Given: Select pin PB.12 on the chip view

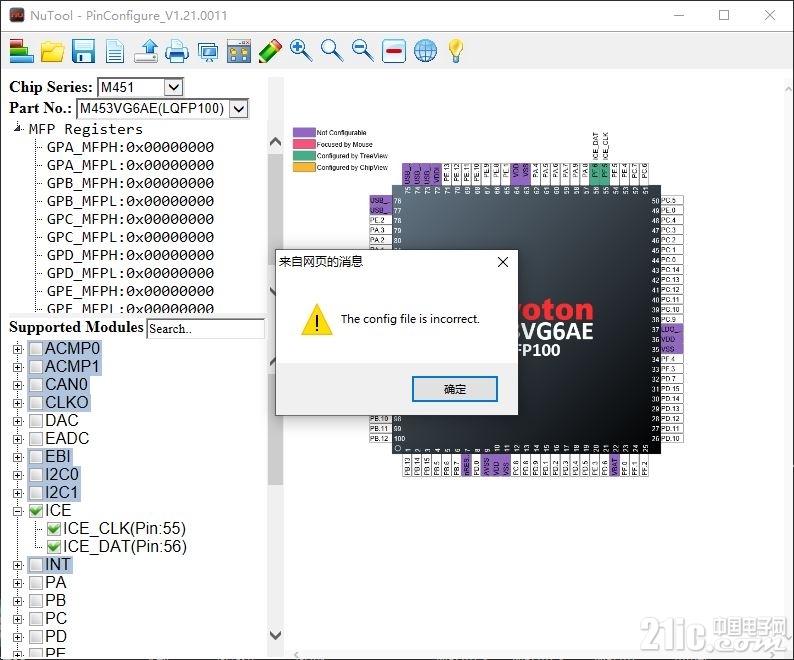Looking at the screenshot, I should click(380, 438).
